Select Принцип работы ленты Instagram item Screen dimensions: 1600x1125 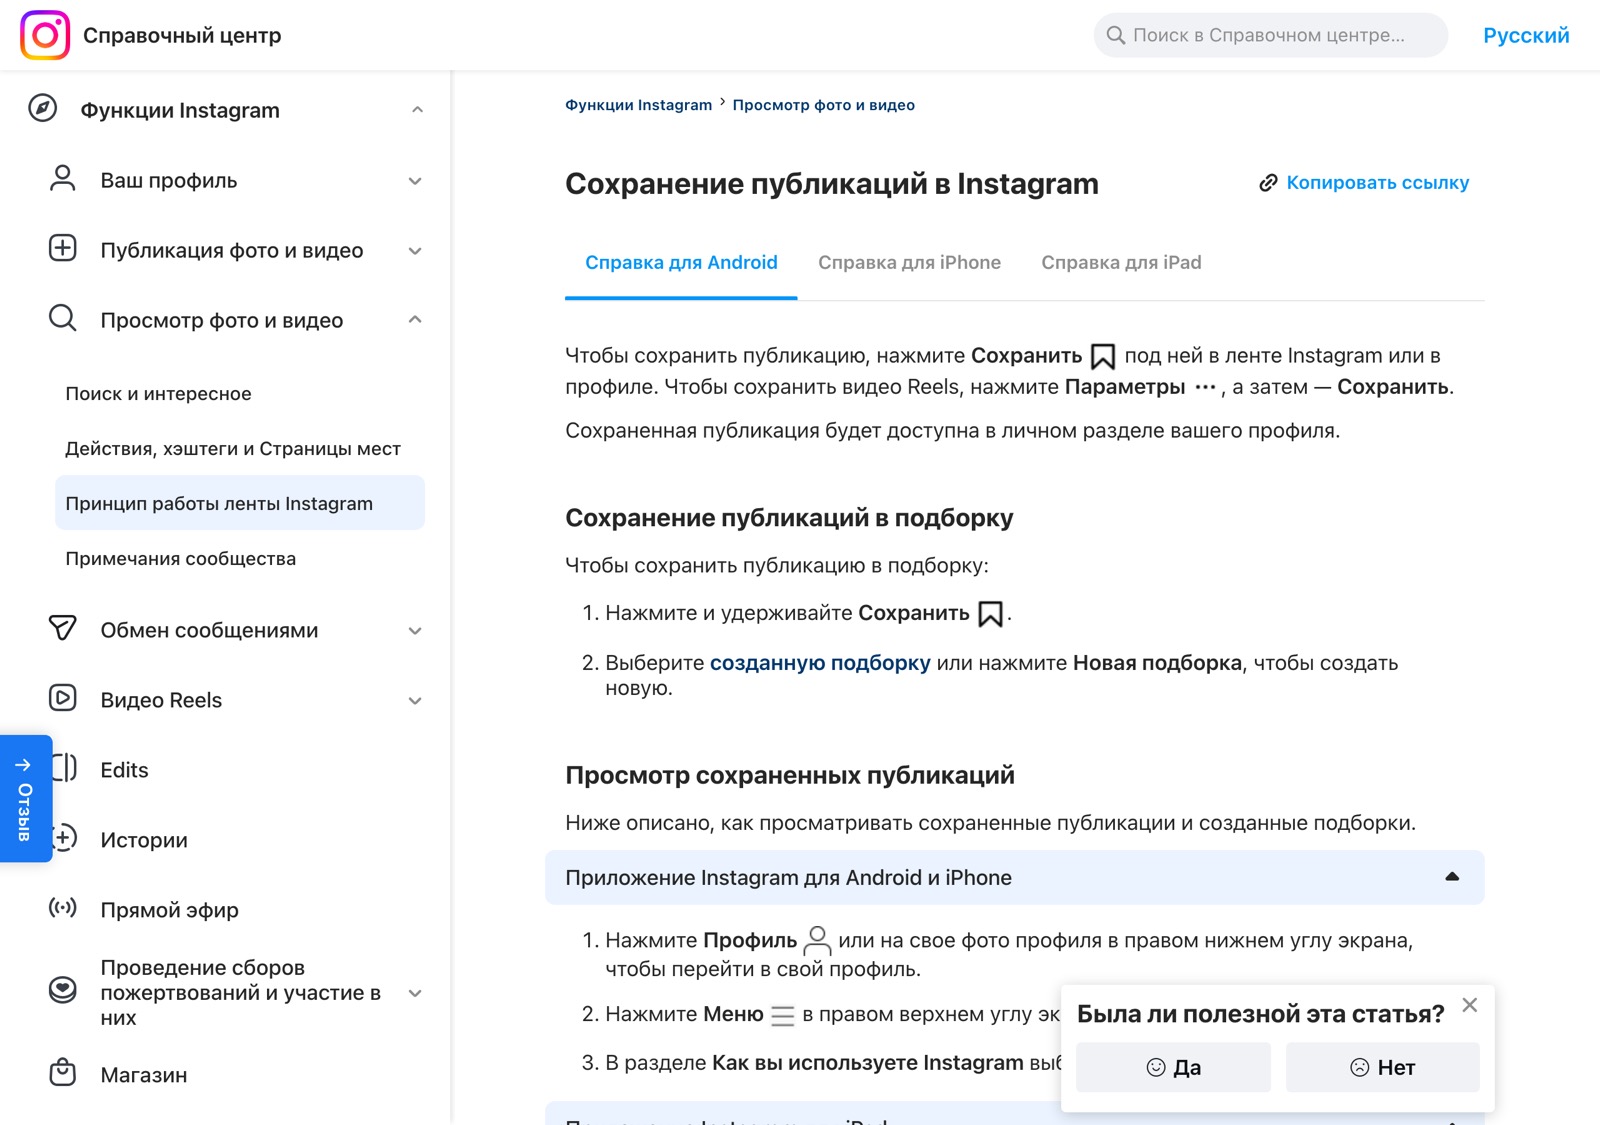pyautogui.click(x=240, y=503)
